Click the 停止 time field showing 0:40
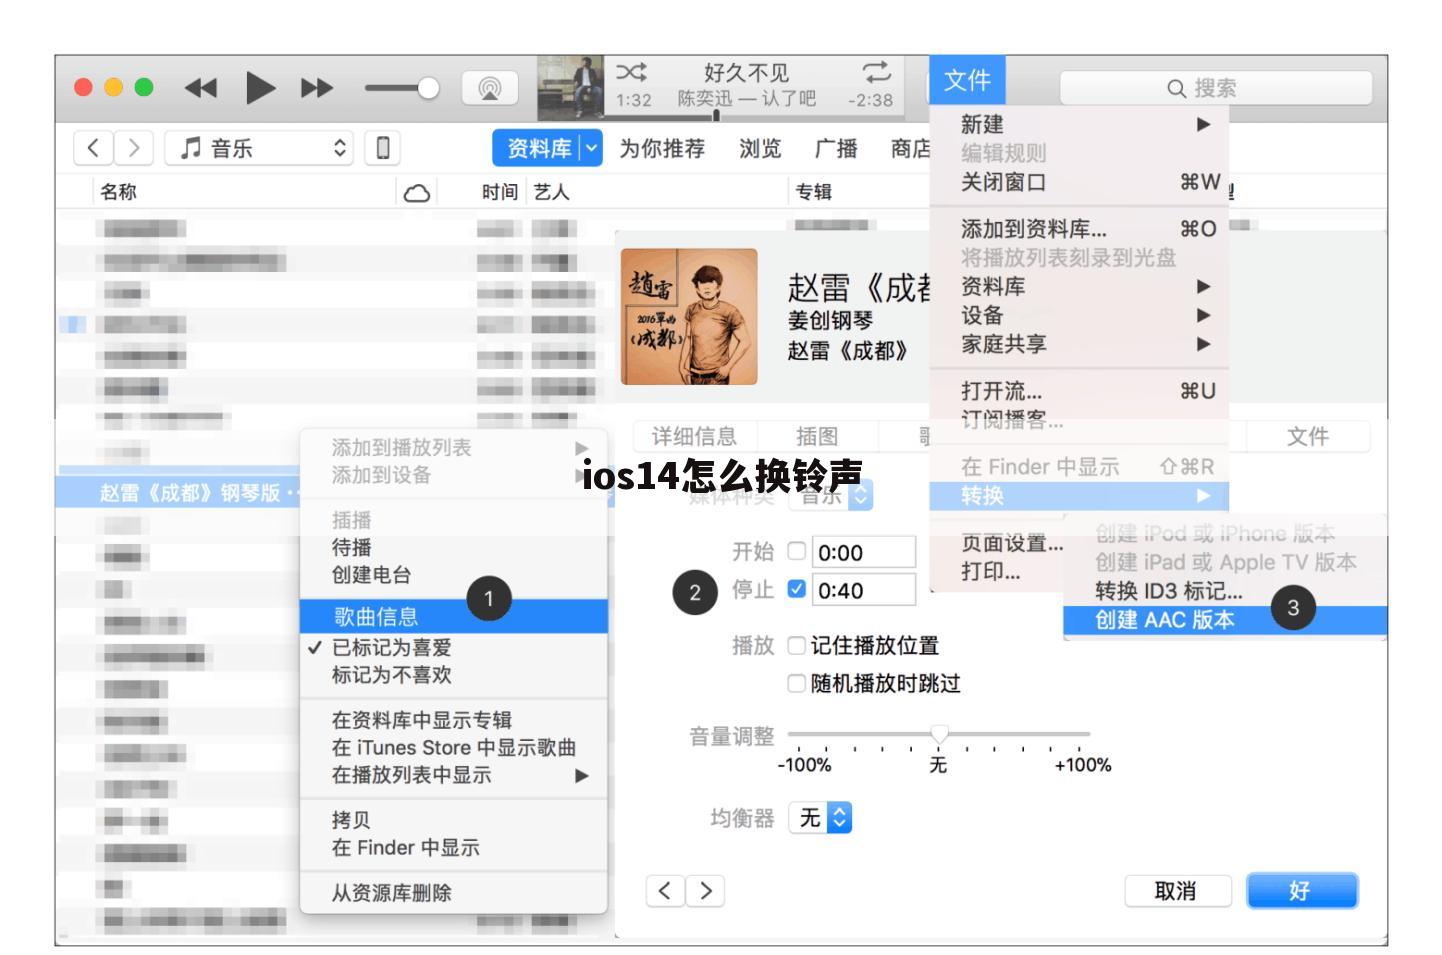This screenshot has height=955, width=1442. point(864,590)
